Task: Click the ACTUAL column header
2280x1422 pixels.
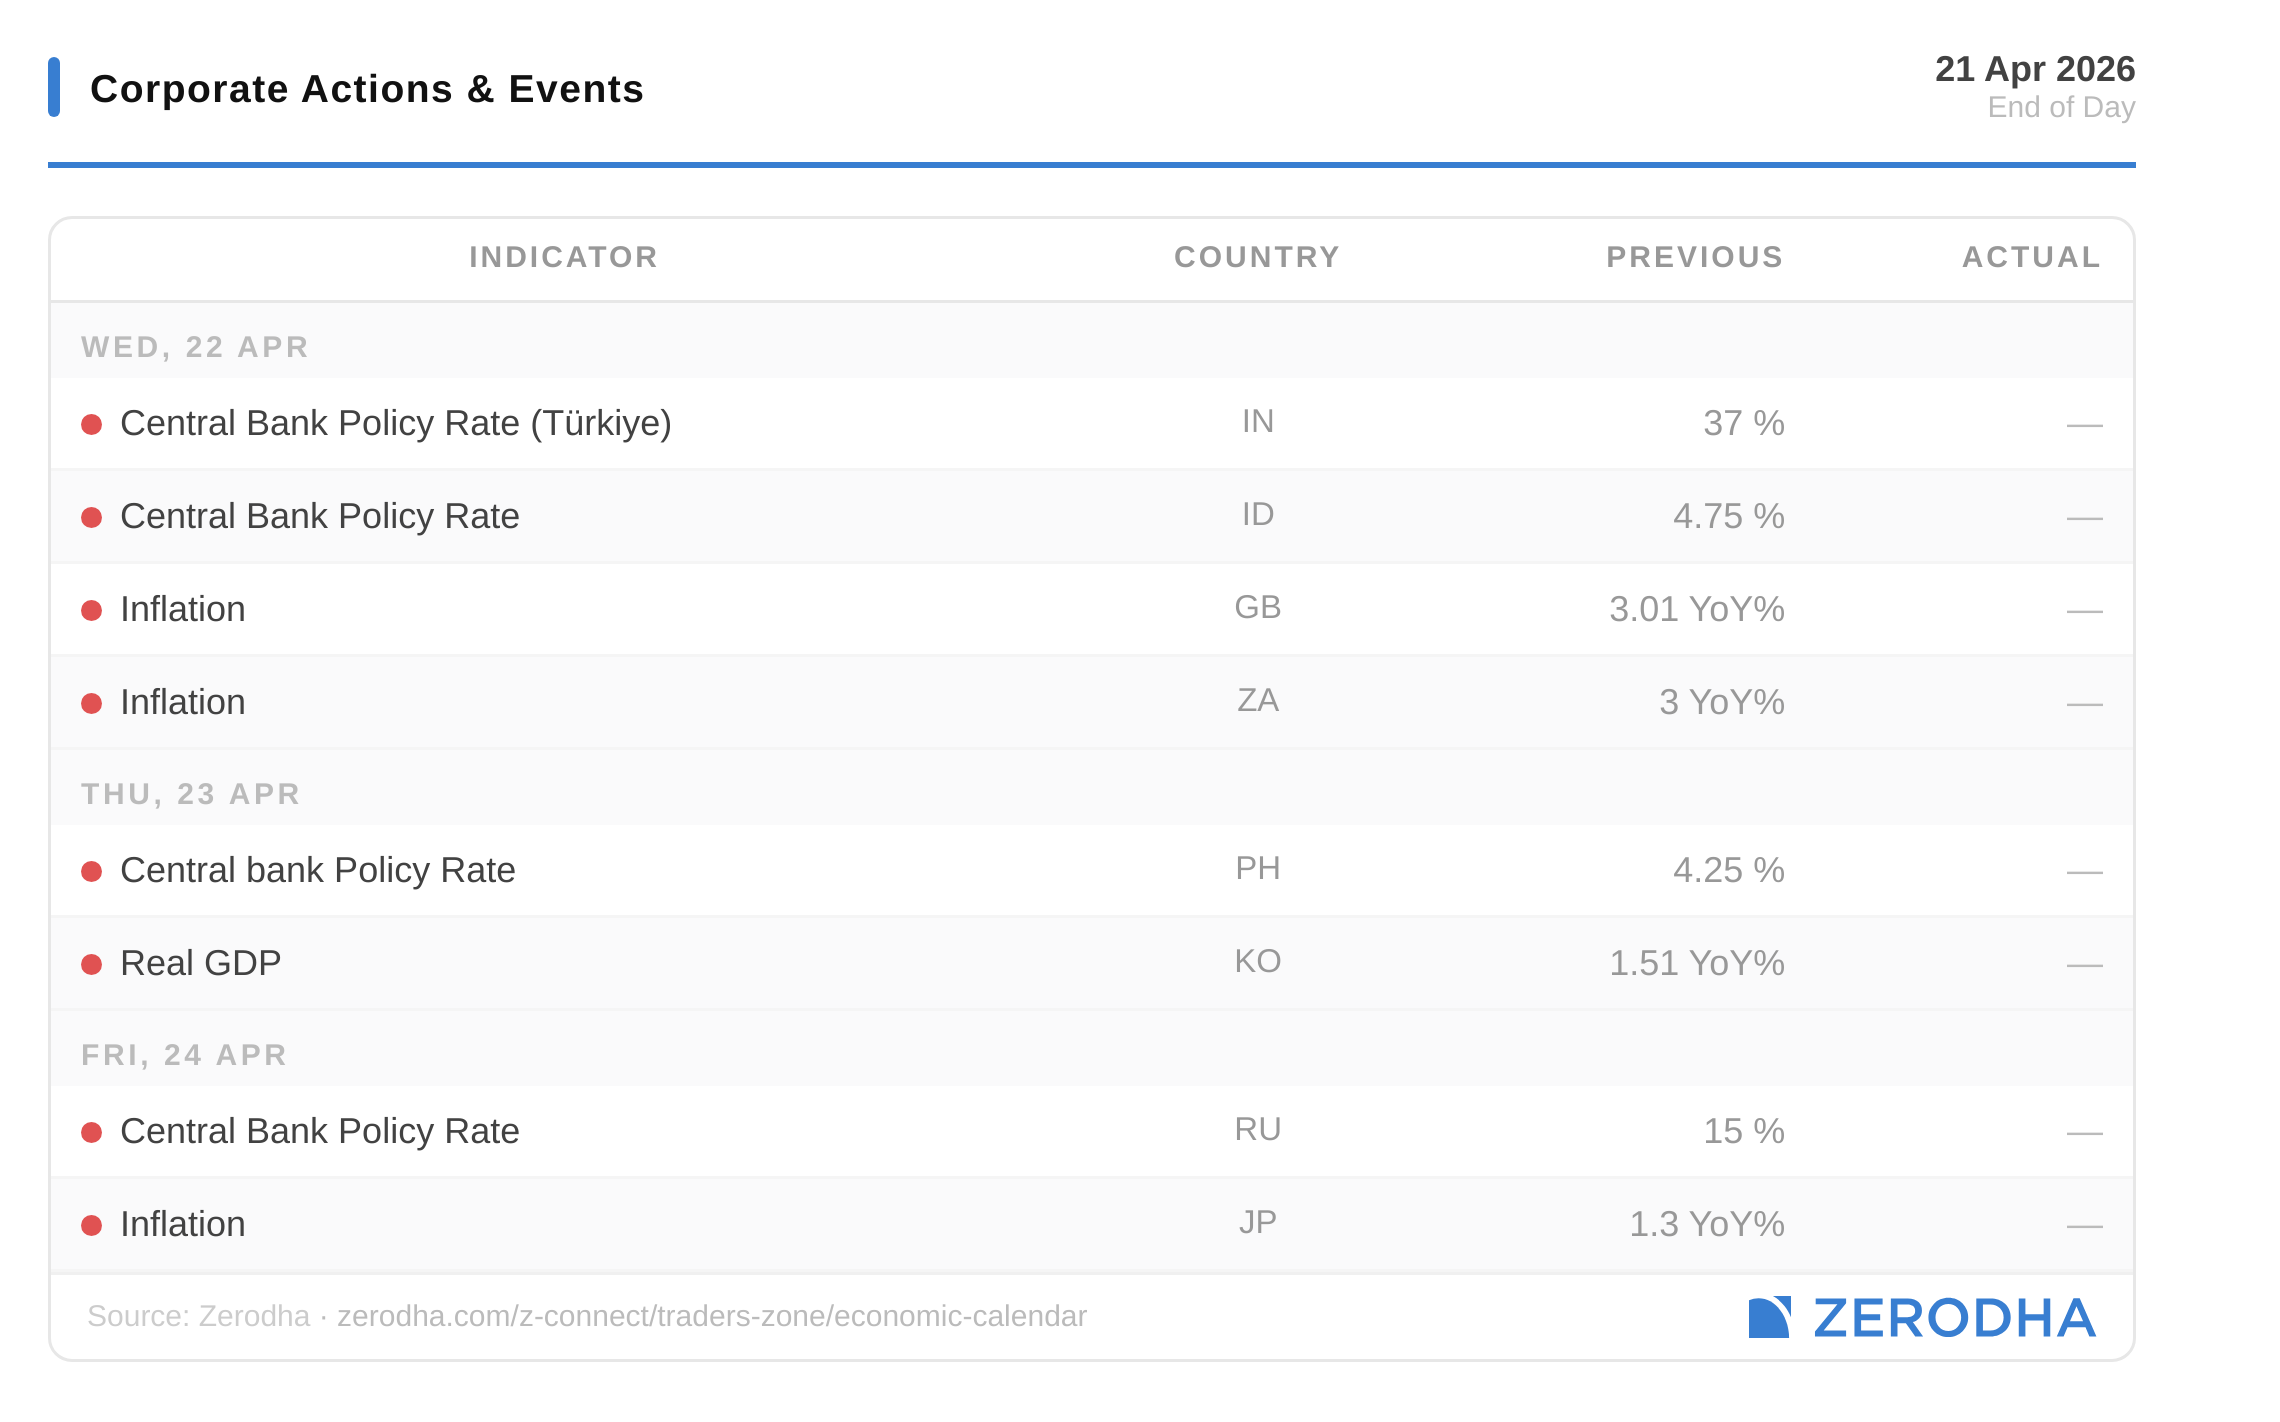Action: (x=2031, y=257)
